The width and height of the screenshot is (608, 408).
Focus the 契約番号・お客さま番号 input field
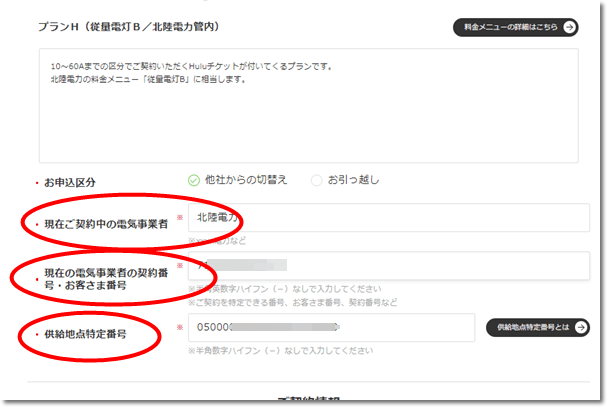pyautogui.click(x=389, y=266)
